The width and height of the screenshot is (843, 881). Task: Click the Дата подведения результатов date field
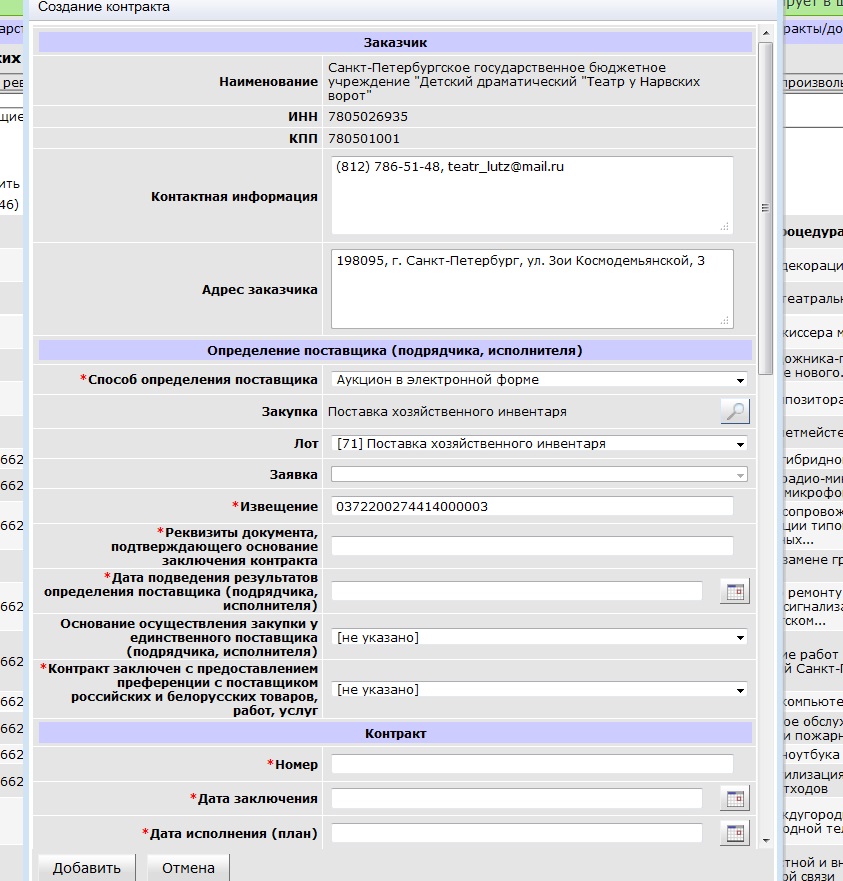[516, 591]
